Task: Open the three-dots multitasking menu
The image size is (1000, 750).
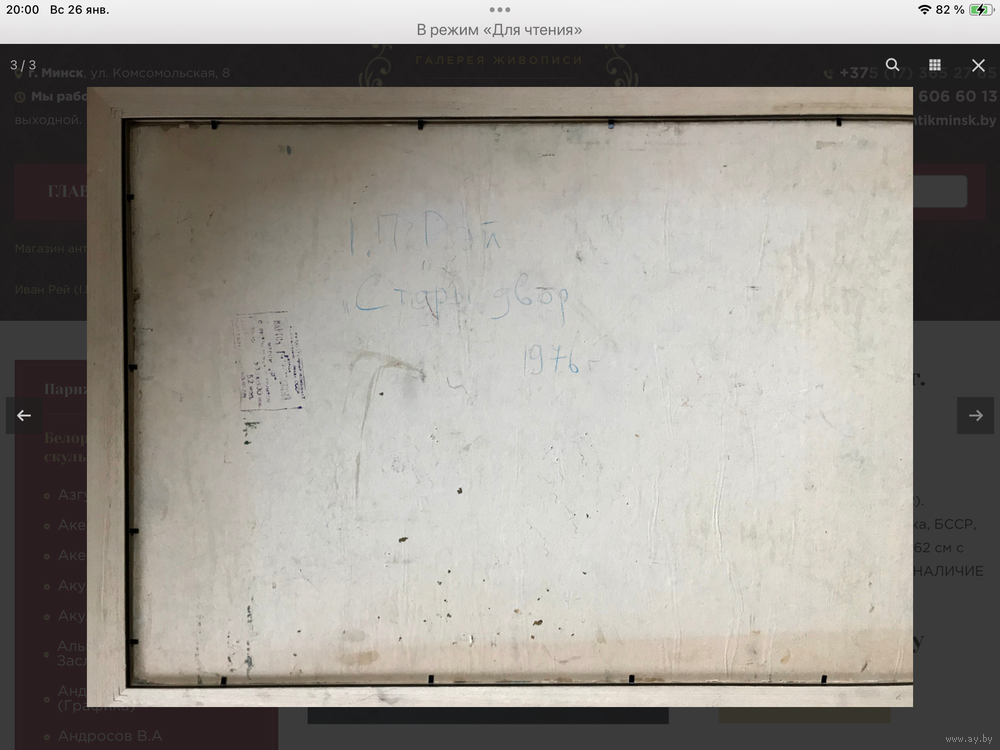Action: [x=499, y=10]
